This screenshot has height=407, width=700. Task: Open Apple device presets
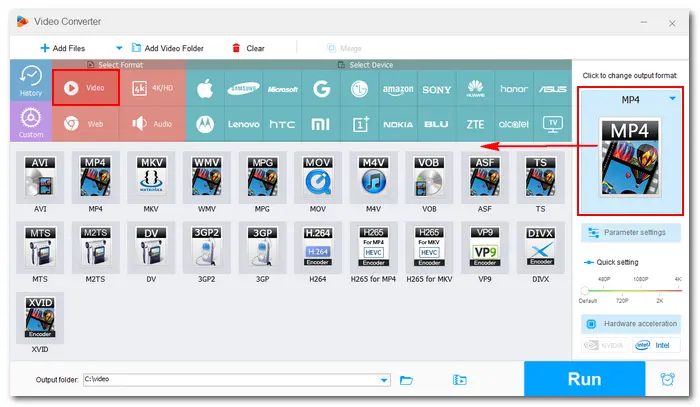point(205,88)
